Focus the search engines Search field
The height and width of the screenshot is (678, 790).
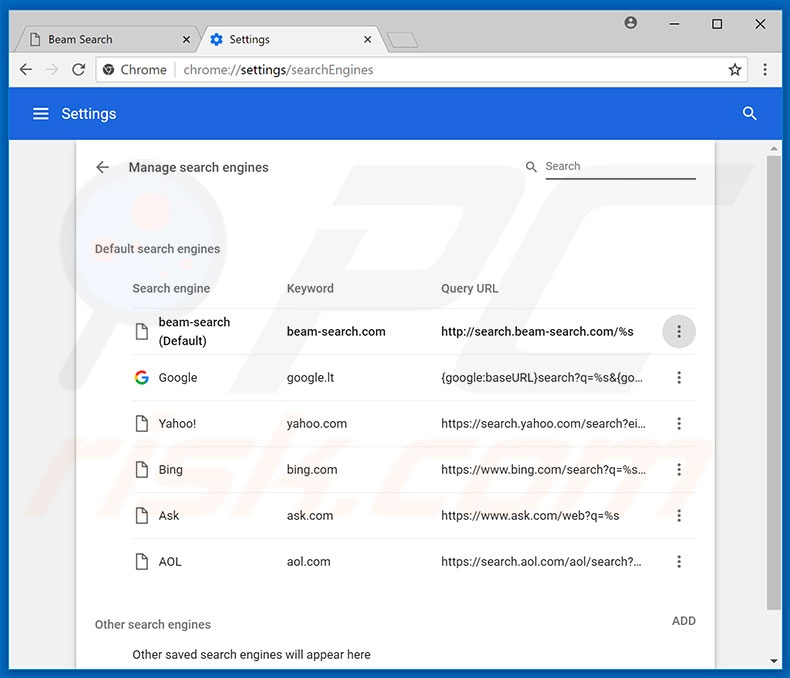[620, 167]
